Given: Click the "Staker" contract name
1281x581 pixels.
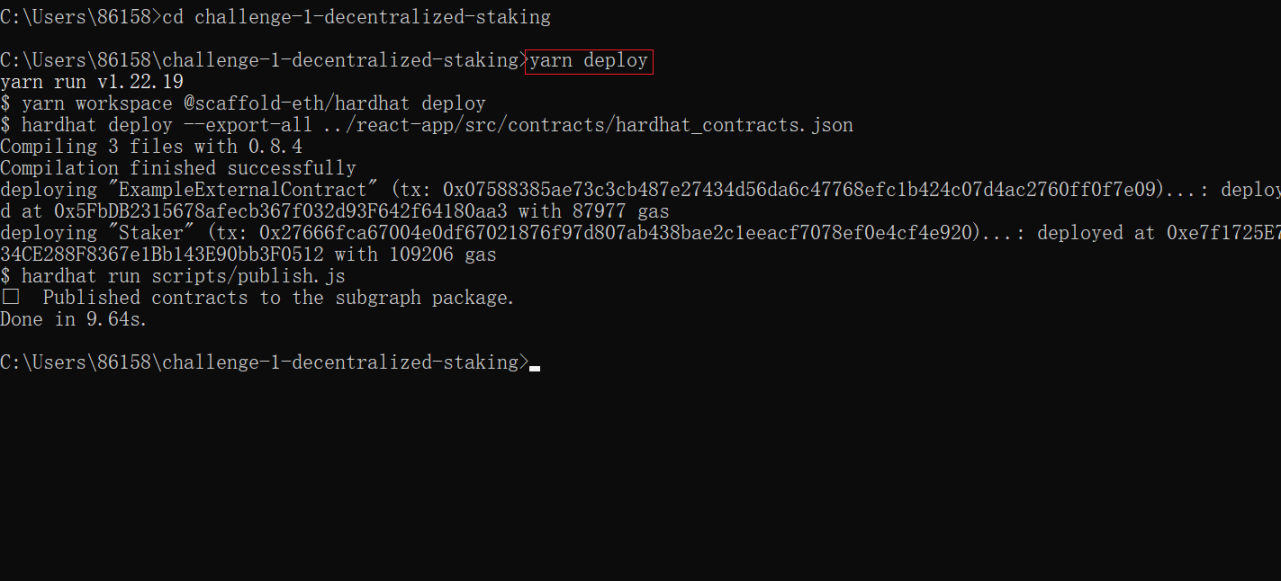Looking at the screenshot, I should click(x=151, y=233).
